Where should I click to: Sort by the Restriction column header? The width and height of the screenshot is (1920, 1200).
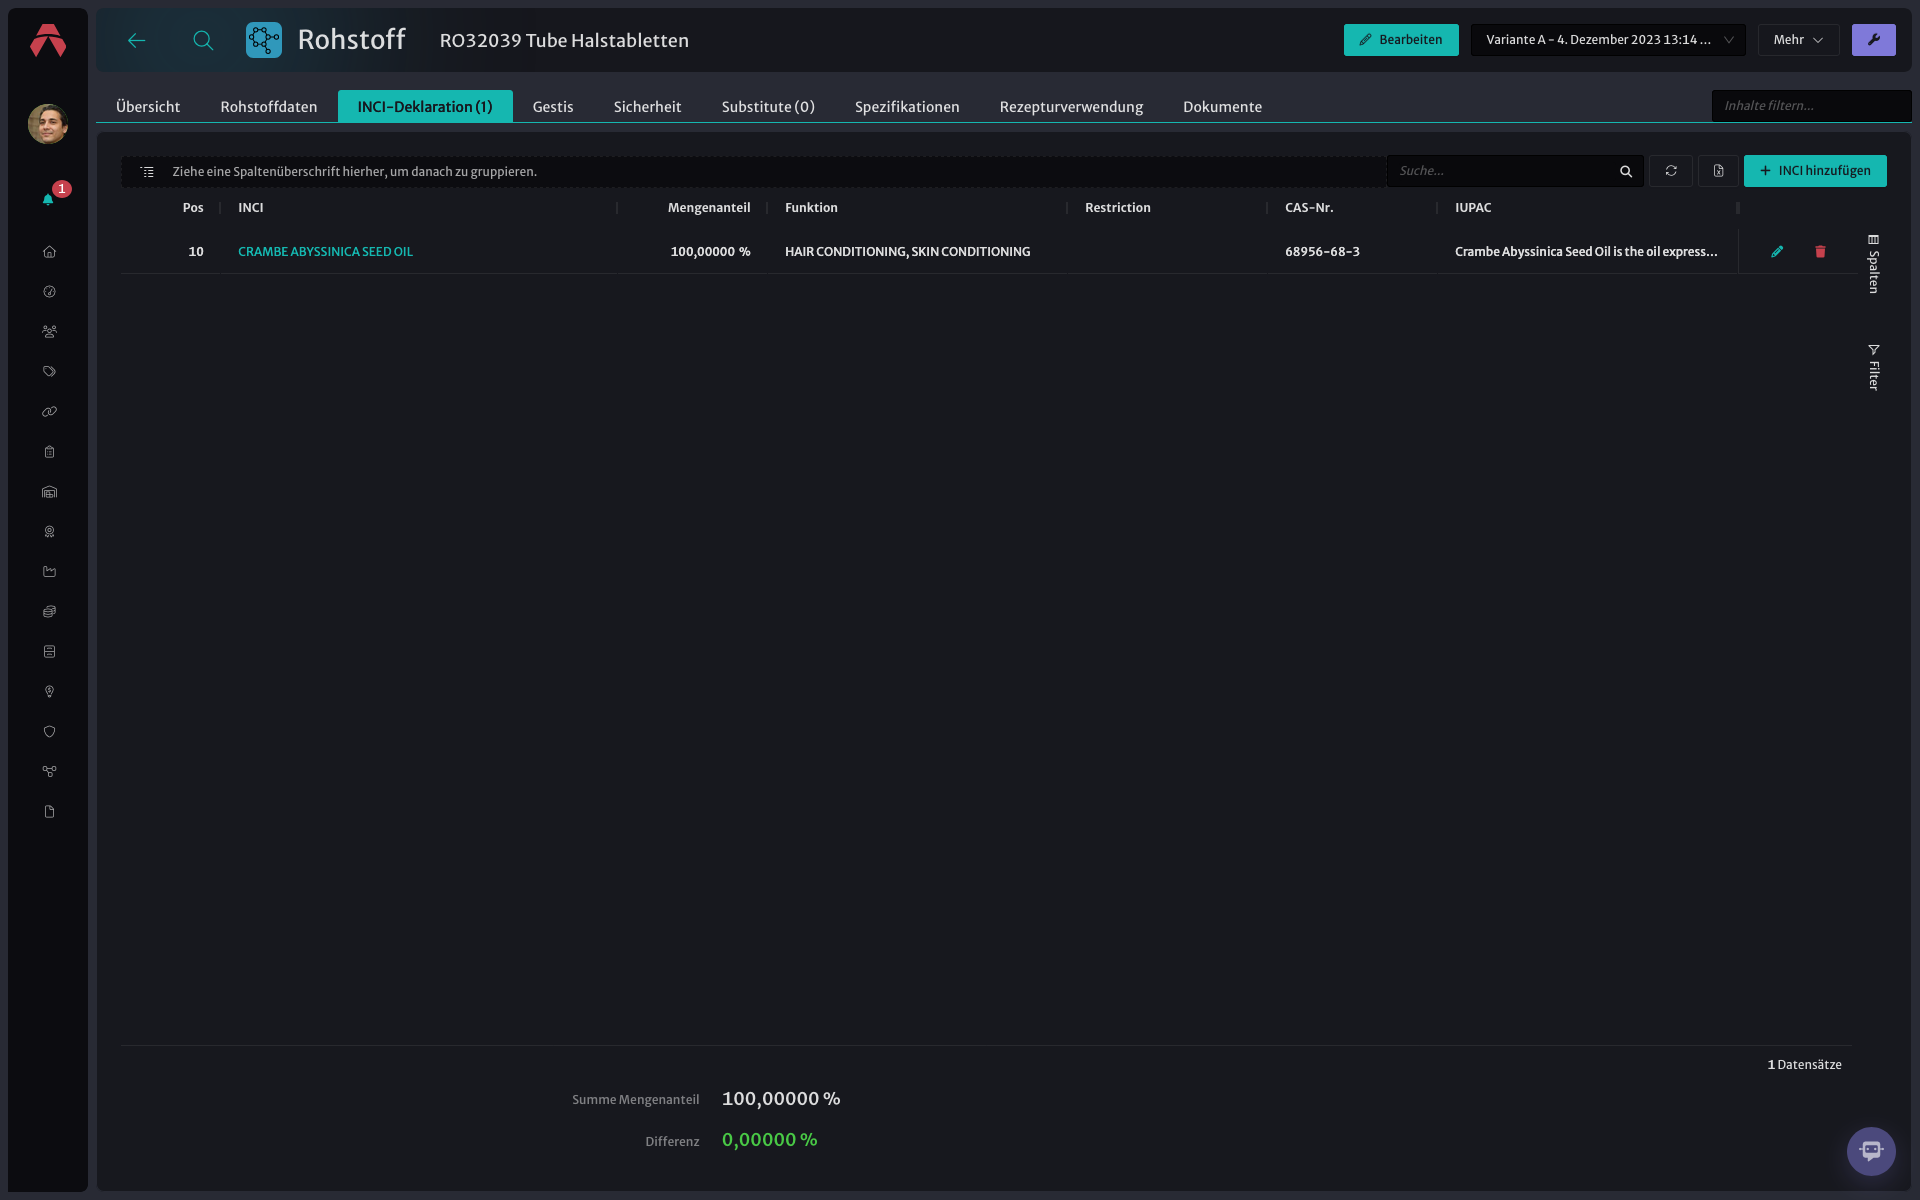(x=1118, y=208)
